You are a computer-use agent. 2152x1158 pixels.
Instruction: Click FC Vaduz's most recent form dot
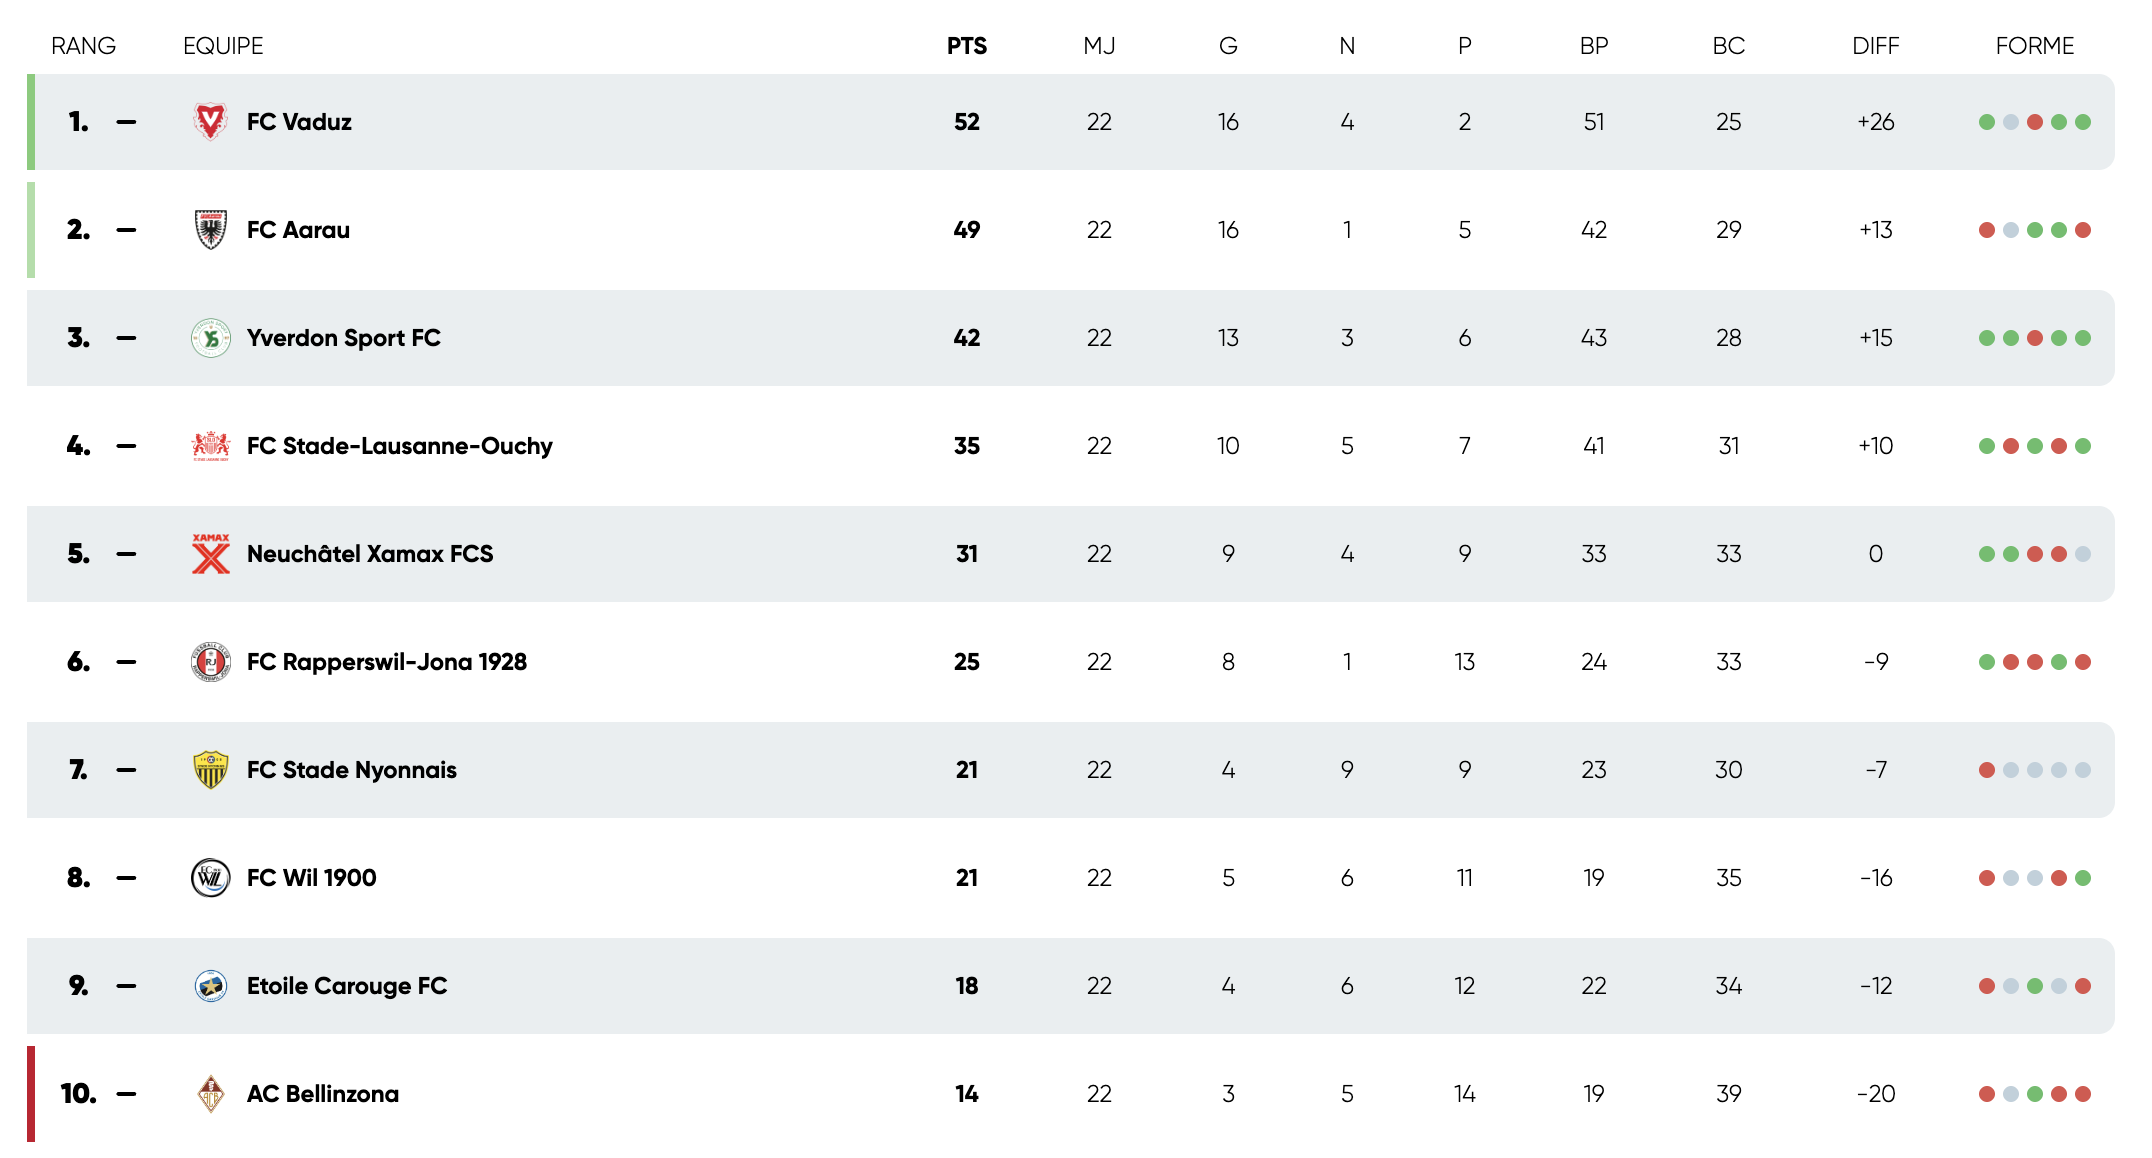[2083, 122]
